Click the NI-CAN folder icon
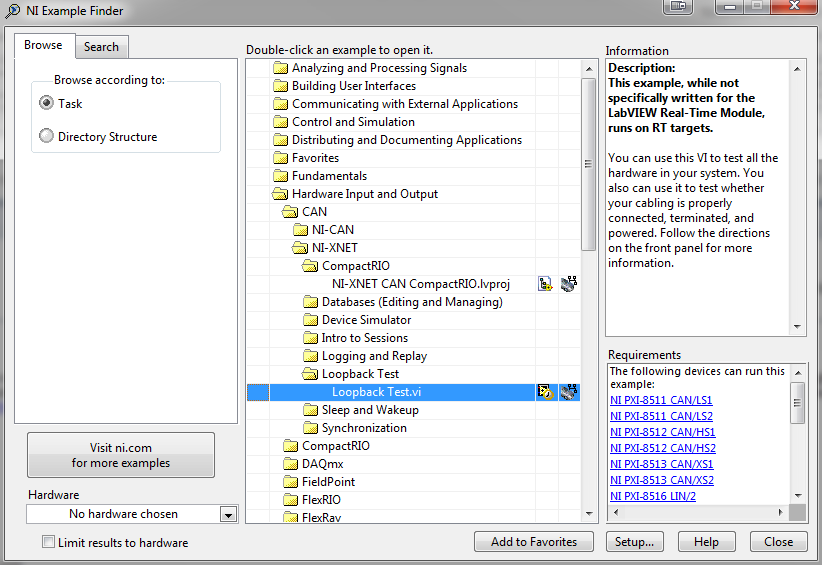This screenshot has height=565, width=822. (x=300, y=230)
